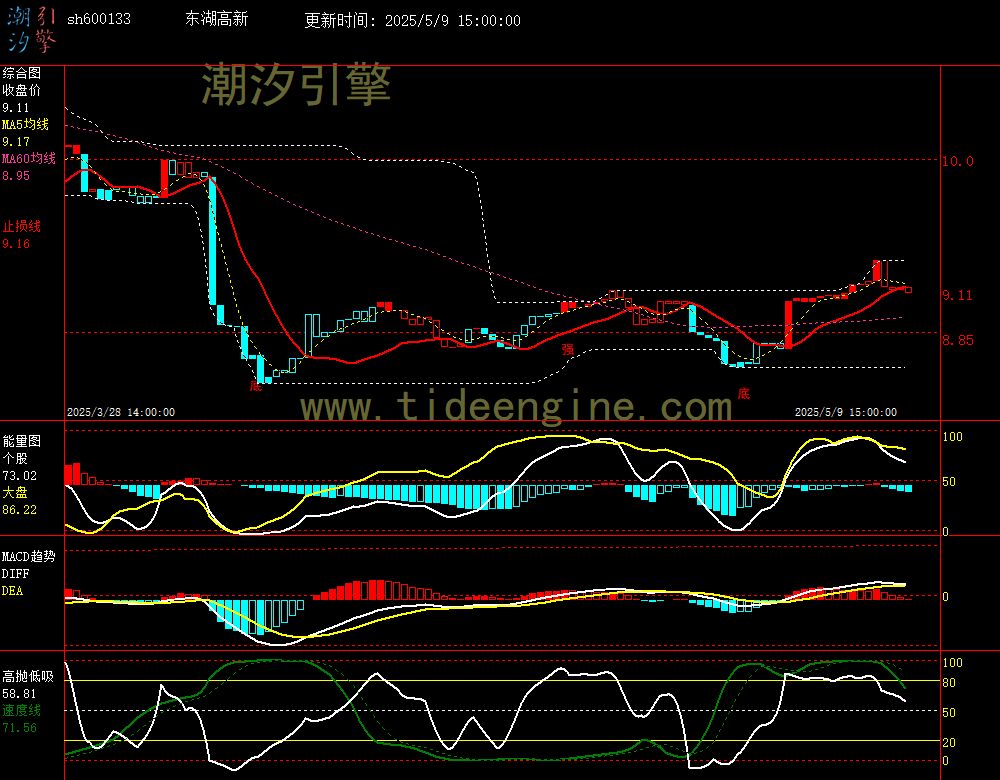Click the 9.11 value under 收盘价

tap(15, 108)
